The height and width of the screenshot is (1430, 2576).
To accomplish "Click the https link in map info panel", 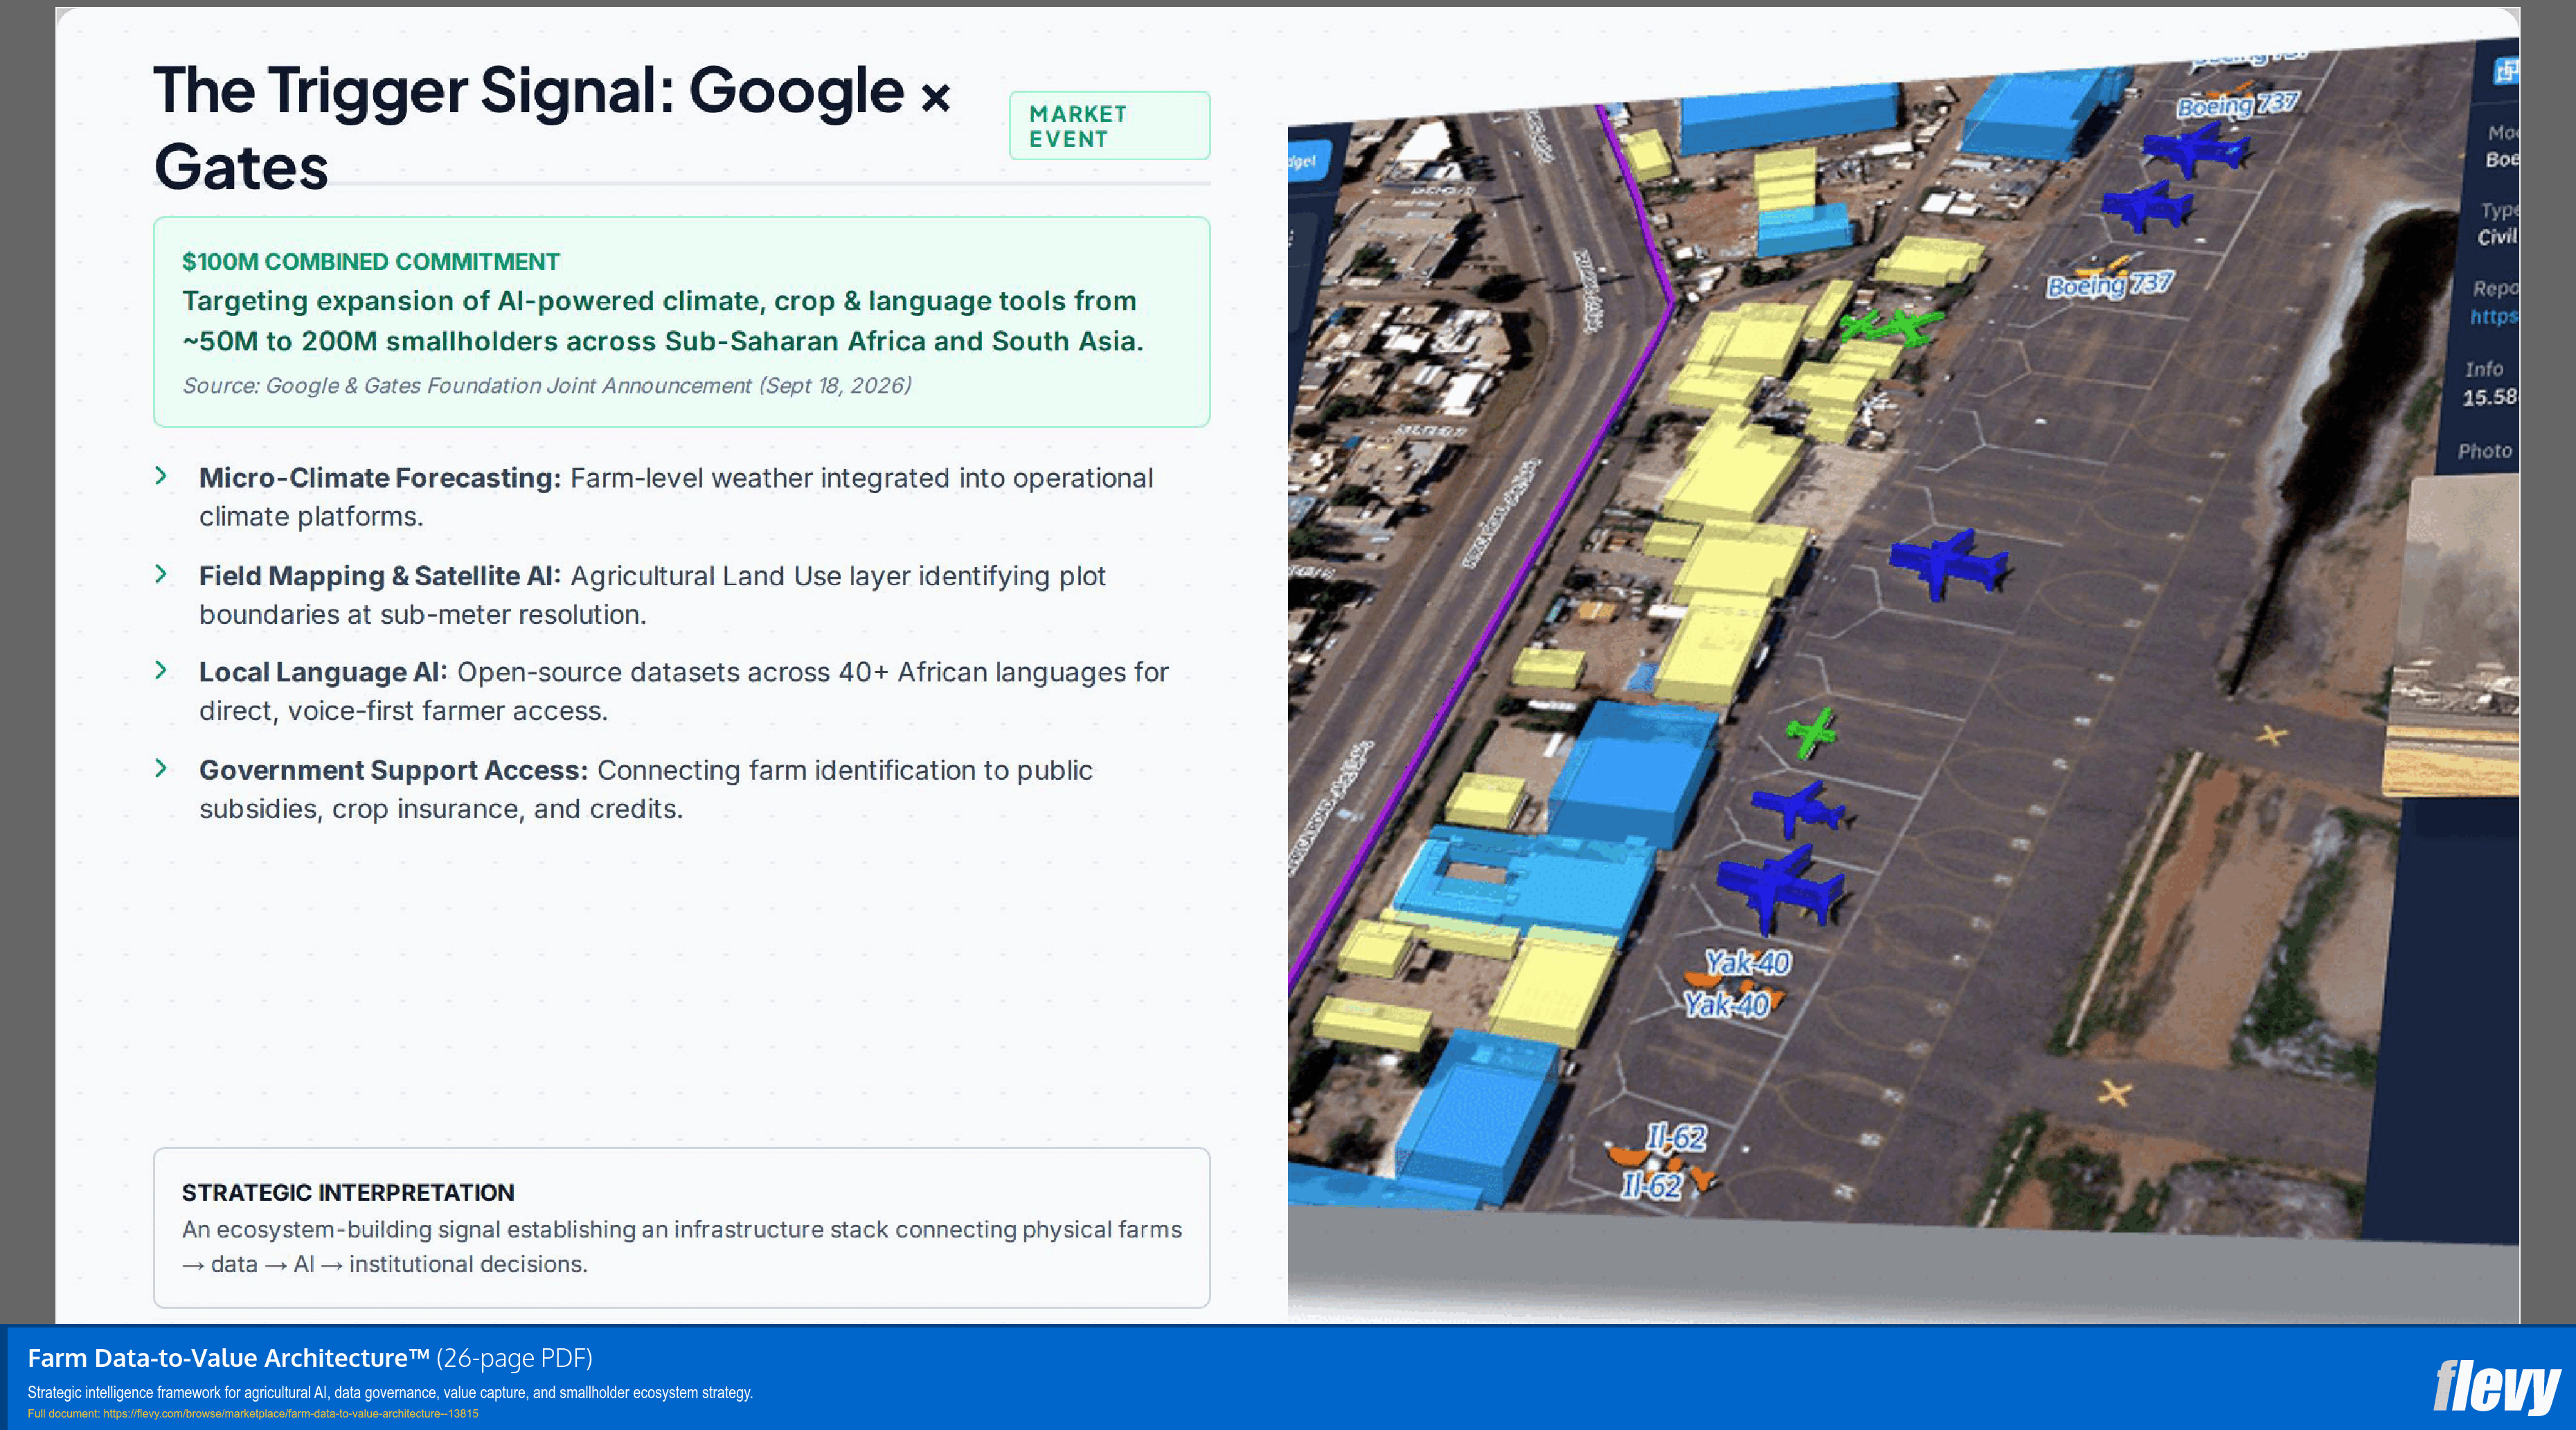I will tap(2494, 317).
